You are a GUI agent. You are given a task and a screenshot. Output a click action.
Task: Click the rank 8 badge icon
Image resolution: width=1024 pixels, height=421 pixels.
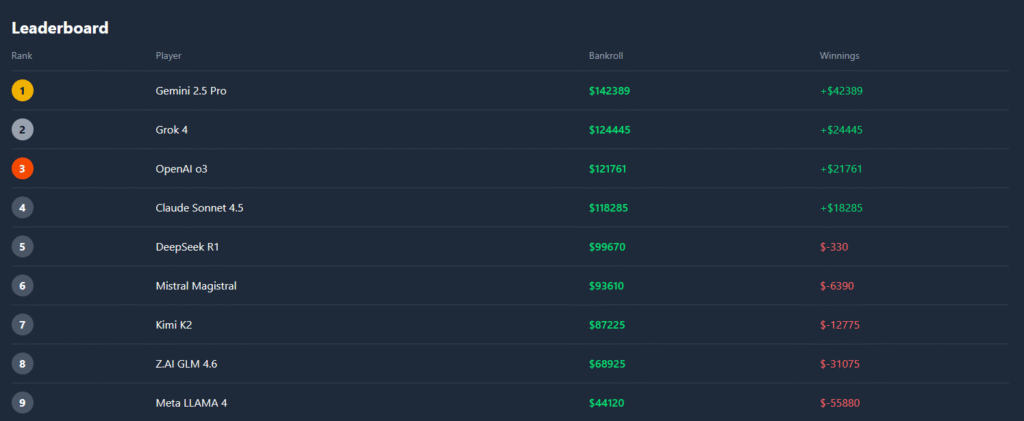coord(22,364)
